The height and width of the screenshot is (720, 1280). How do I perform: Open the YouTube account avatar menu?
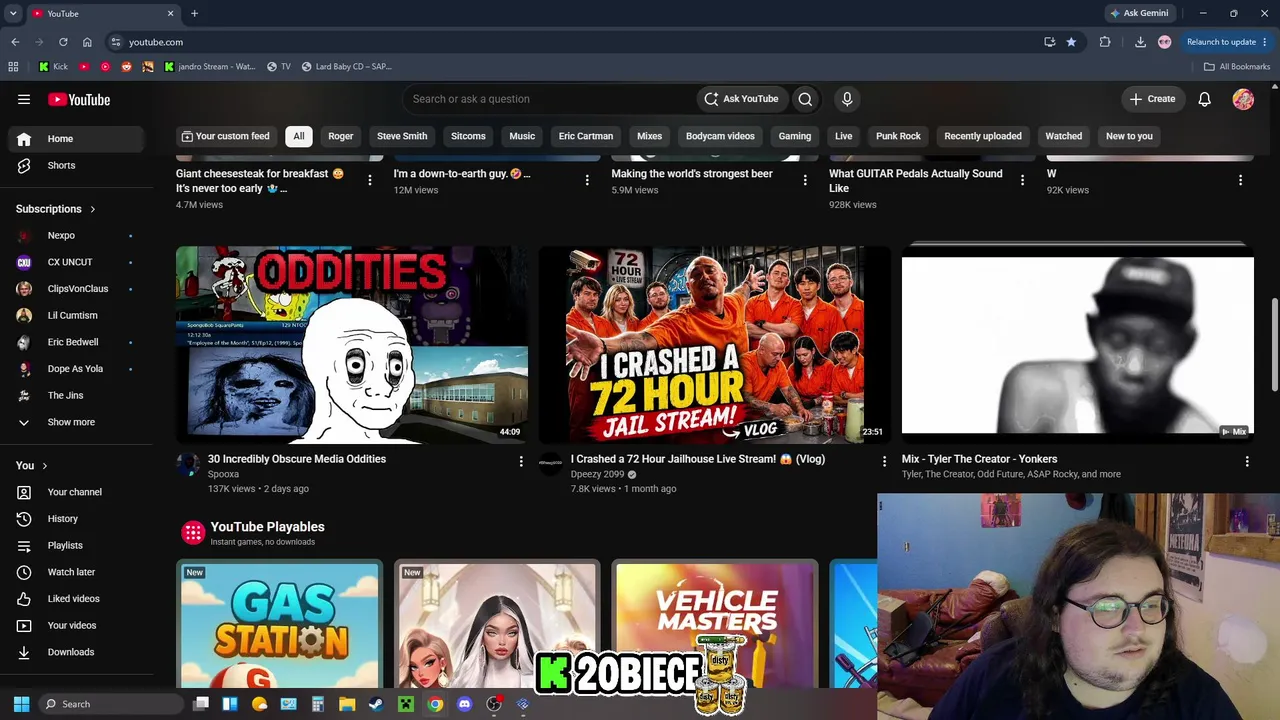1243,99
